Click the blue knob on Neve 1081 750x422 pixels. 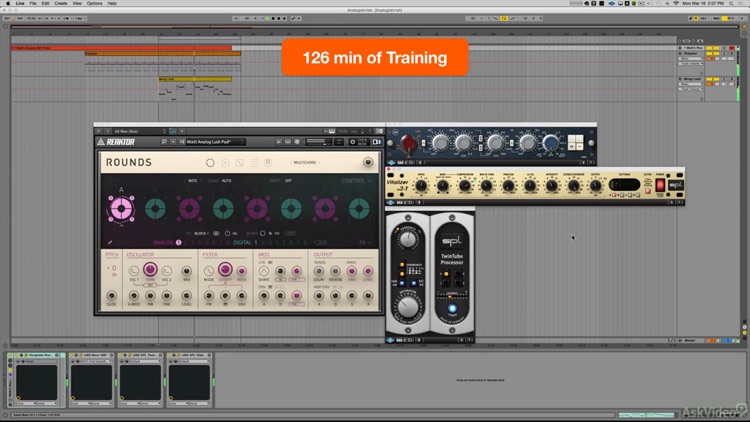point(551,143)
